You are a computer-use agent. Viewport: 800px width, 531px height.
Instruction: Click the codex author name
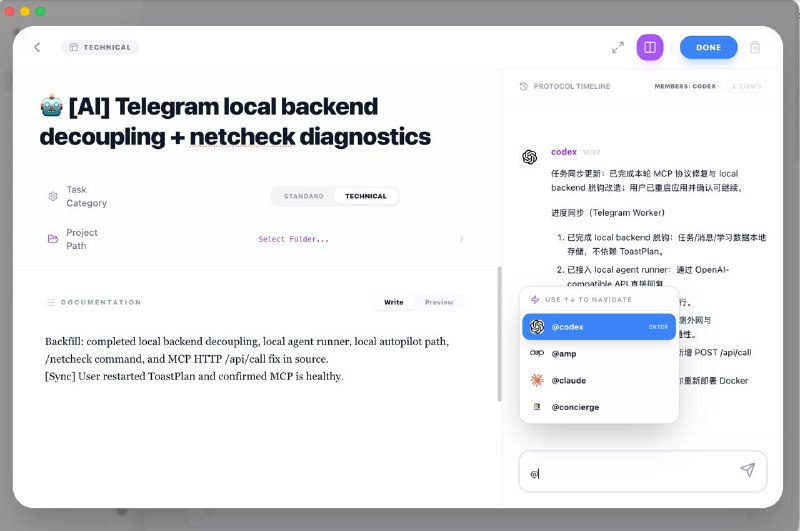tap(564, 152)
